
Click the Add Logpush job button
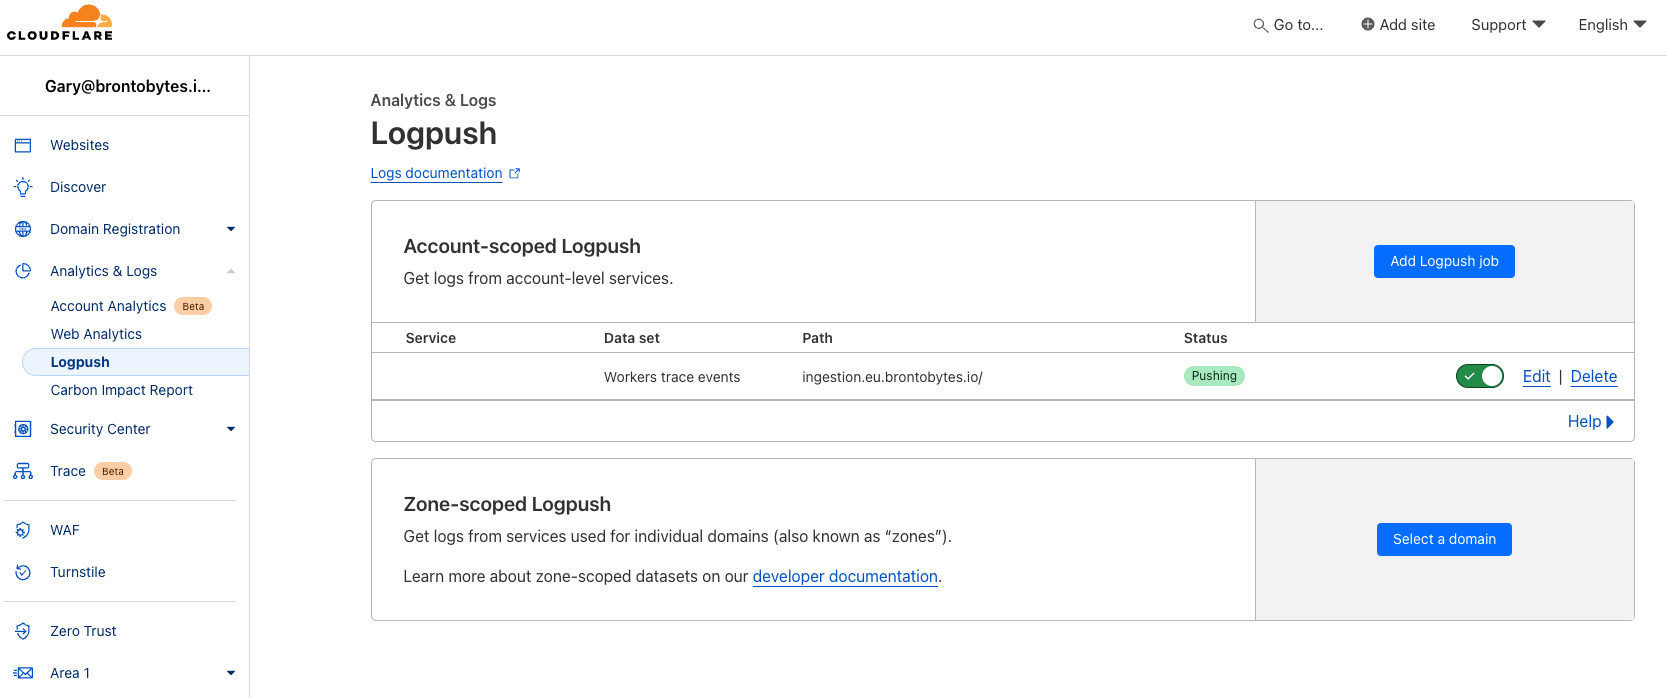pos(1444,261)
